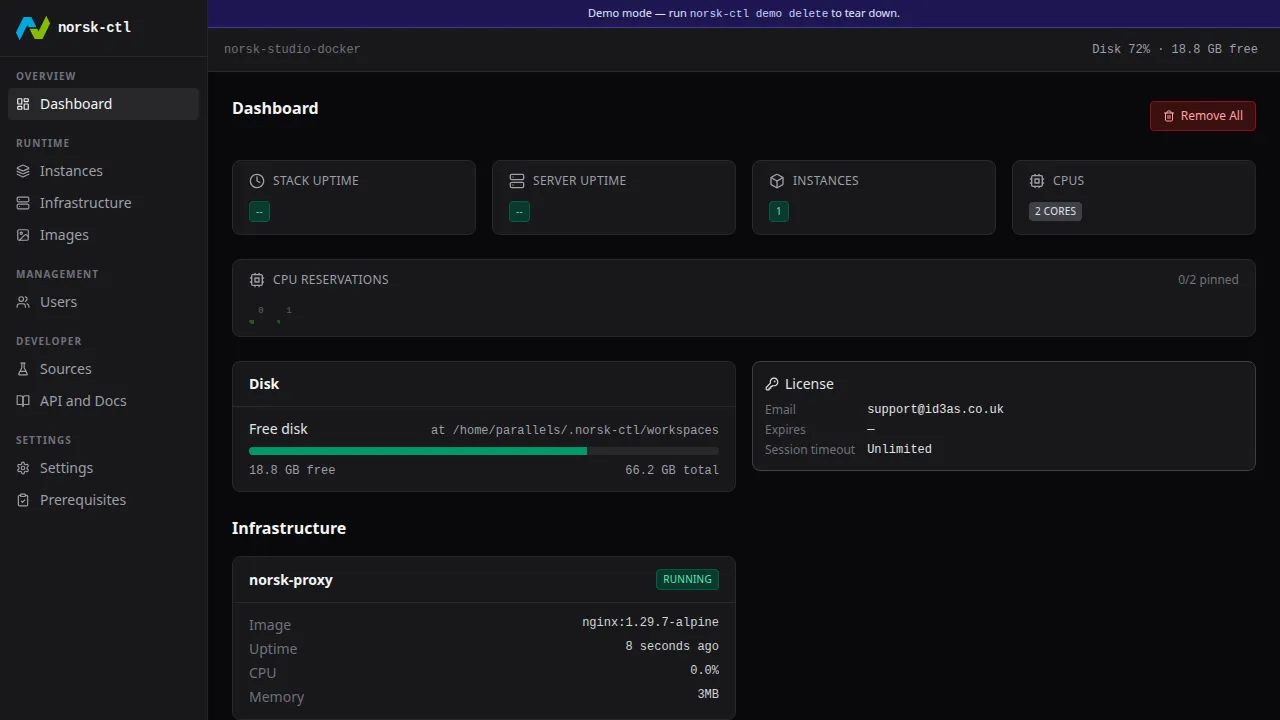Screen dimensions: 1280x720
Task: Click the Remove All button
Action: [x=1202, y=116]
